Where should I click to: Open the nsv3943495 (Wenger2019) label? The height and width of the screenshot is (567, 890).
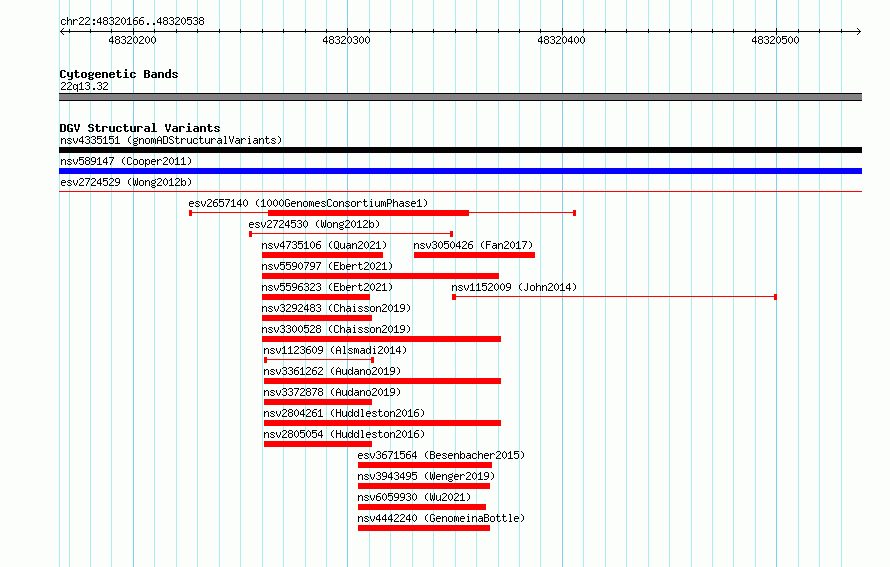[x=426, y=476]
